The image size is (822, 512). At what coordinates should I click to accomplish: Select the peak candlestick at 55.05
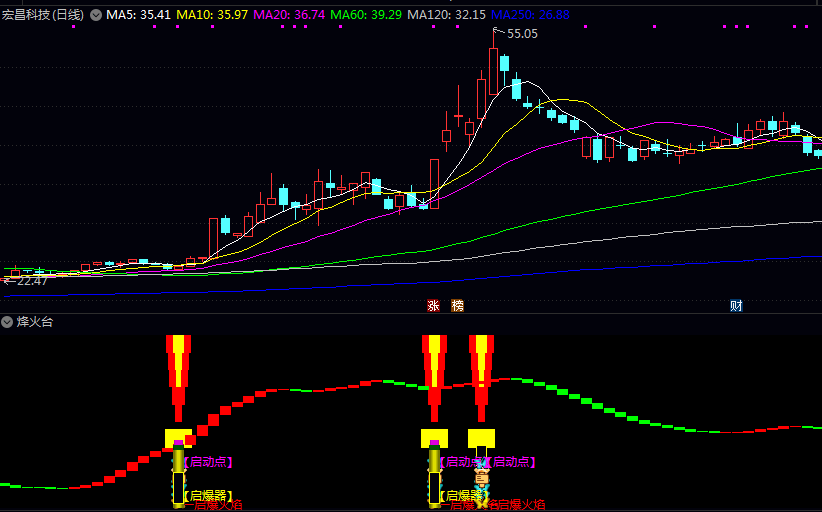click(493, 64)
